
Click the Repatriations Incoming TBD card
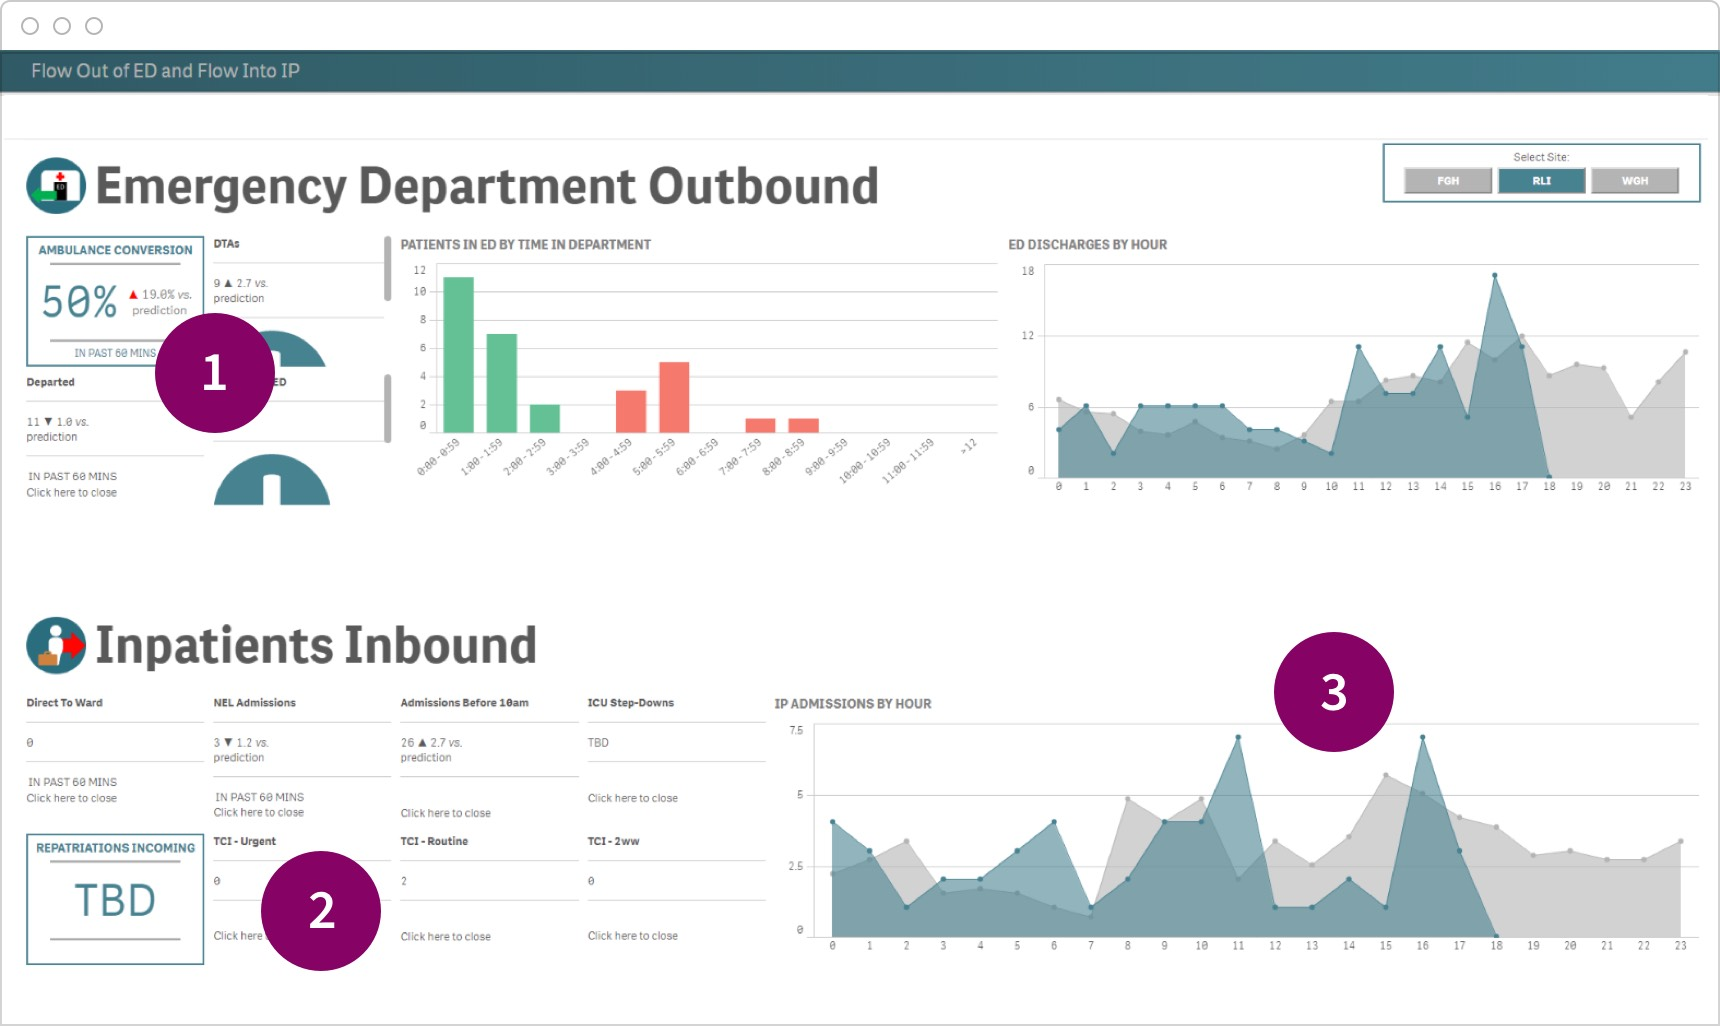(x=114, y=897)
